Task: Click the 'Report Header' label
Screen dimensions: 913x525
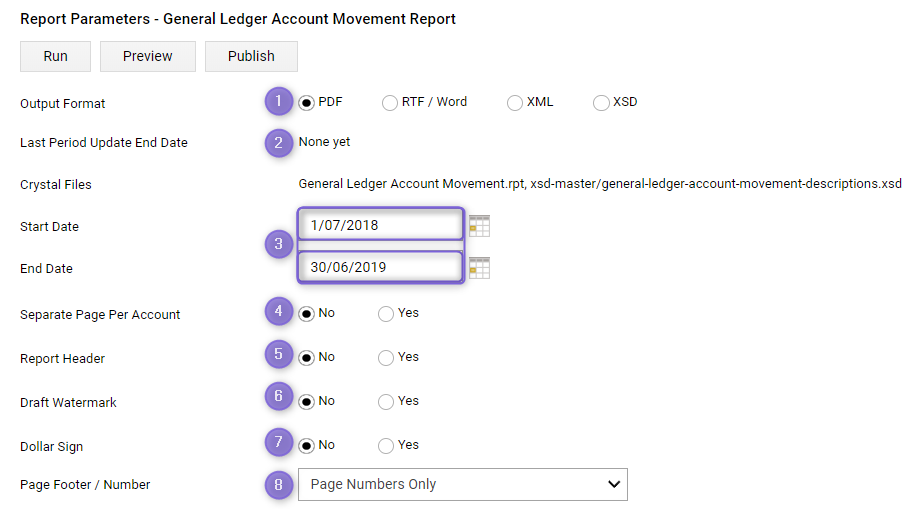Action: pyautogui.click(x=62, y=359)
